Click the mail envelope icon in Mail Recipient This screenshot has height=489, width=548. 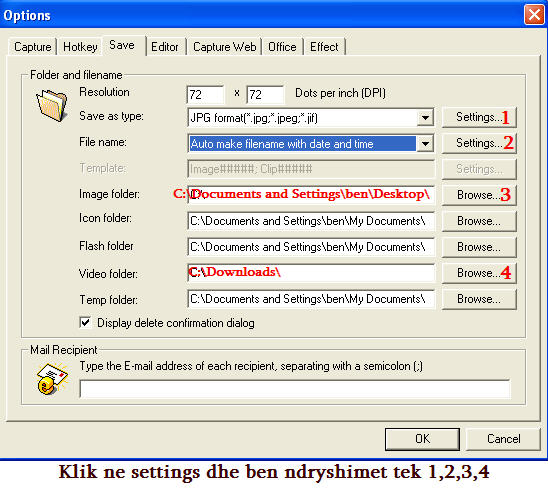[x=52, y=379]
